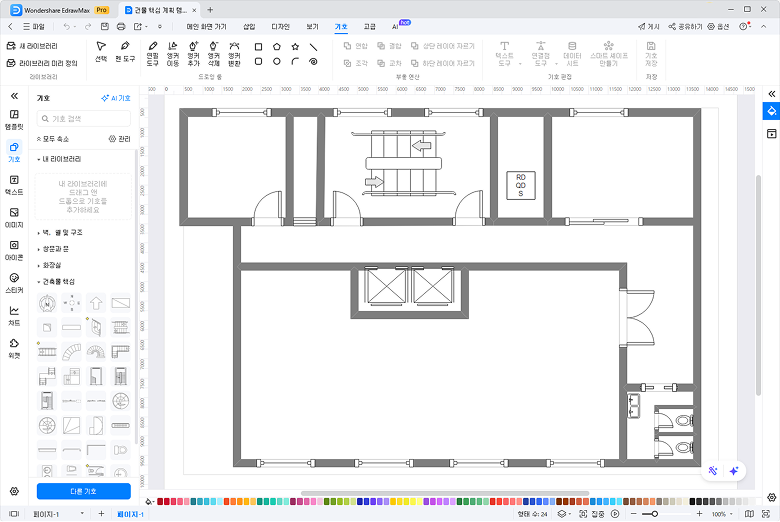Image resolution: width=780 pixels, height=522 pixels.
Task: Switch to the View tab (보기)
Action: [312, 26]
